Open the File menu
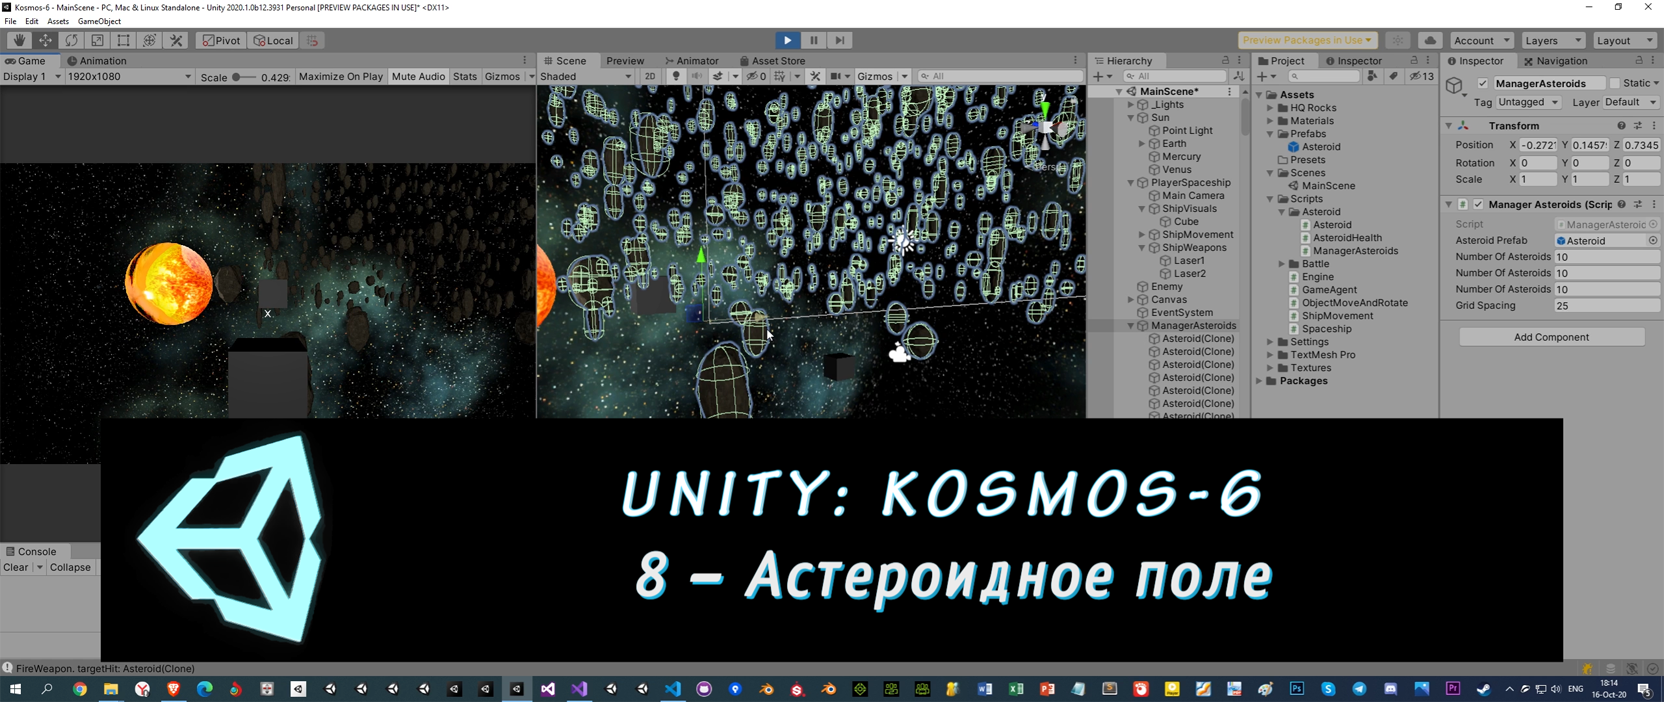The height and width of the screenshot is (702, 1664). point(10,21)
